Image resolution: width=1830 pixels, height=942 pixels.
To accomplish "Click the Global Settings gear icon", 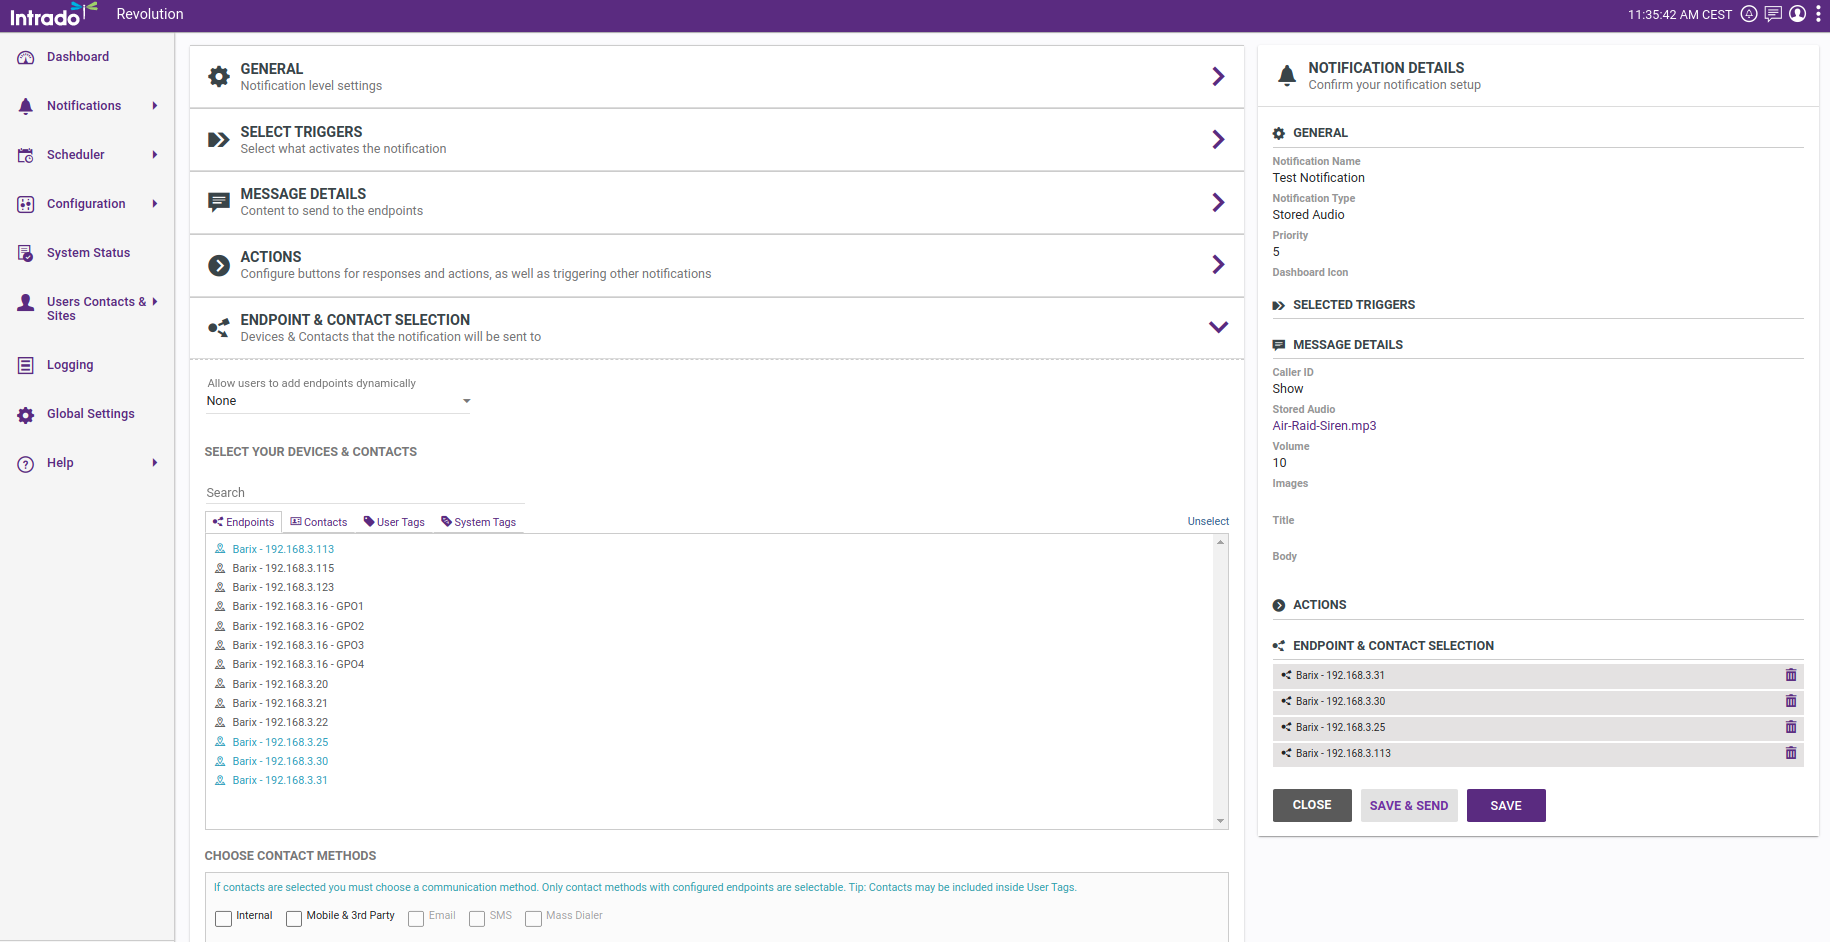I will pos(26,415).
